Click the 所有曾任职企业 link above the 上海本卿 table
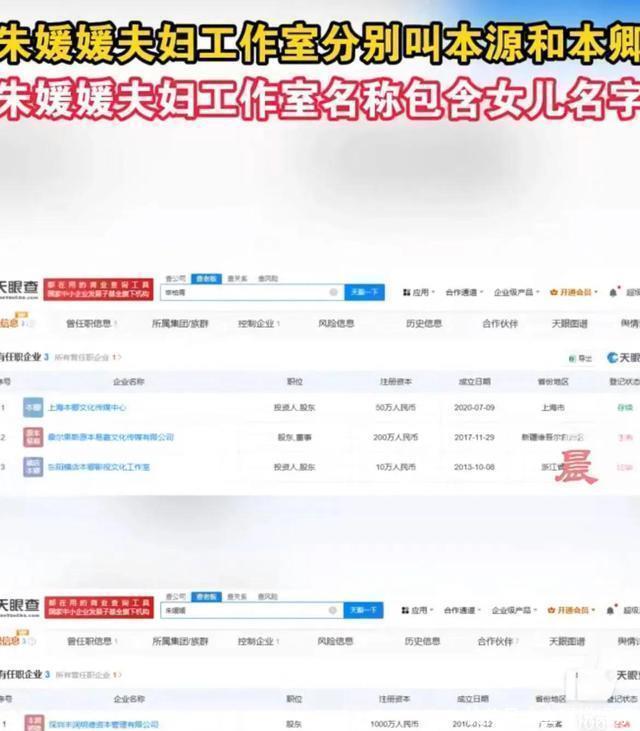This screenshot has height=731, width=640. coord(88,357)
